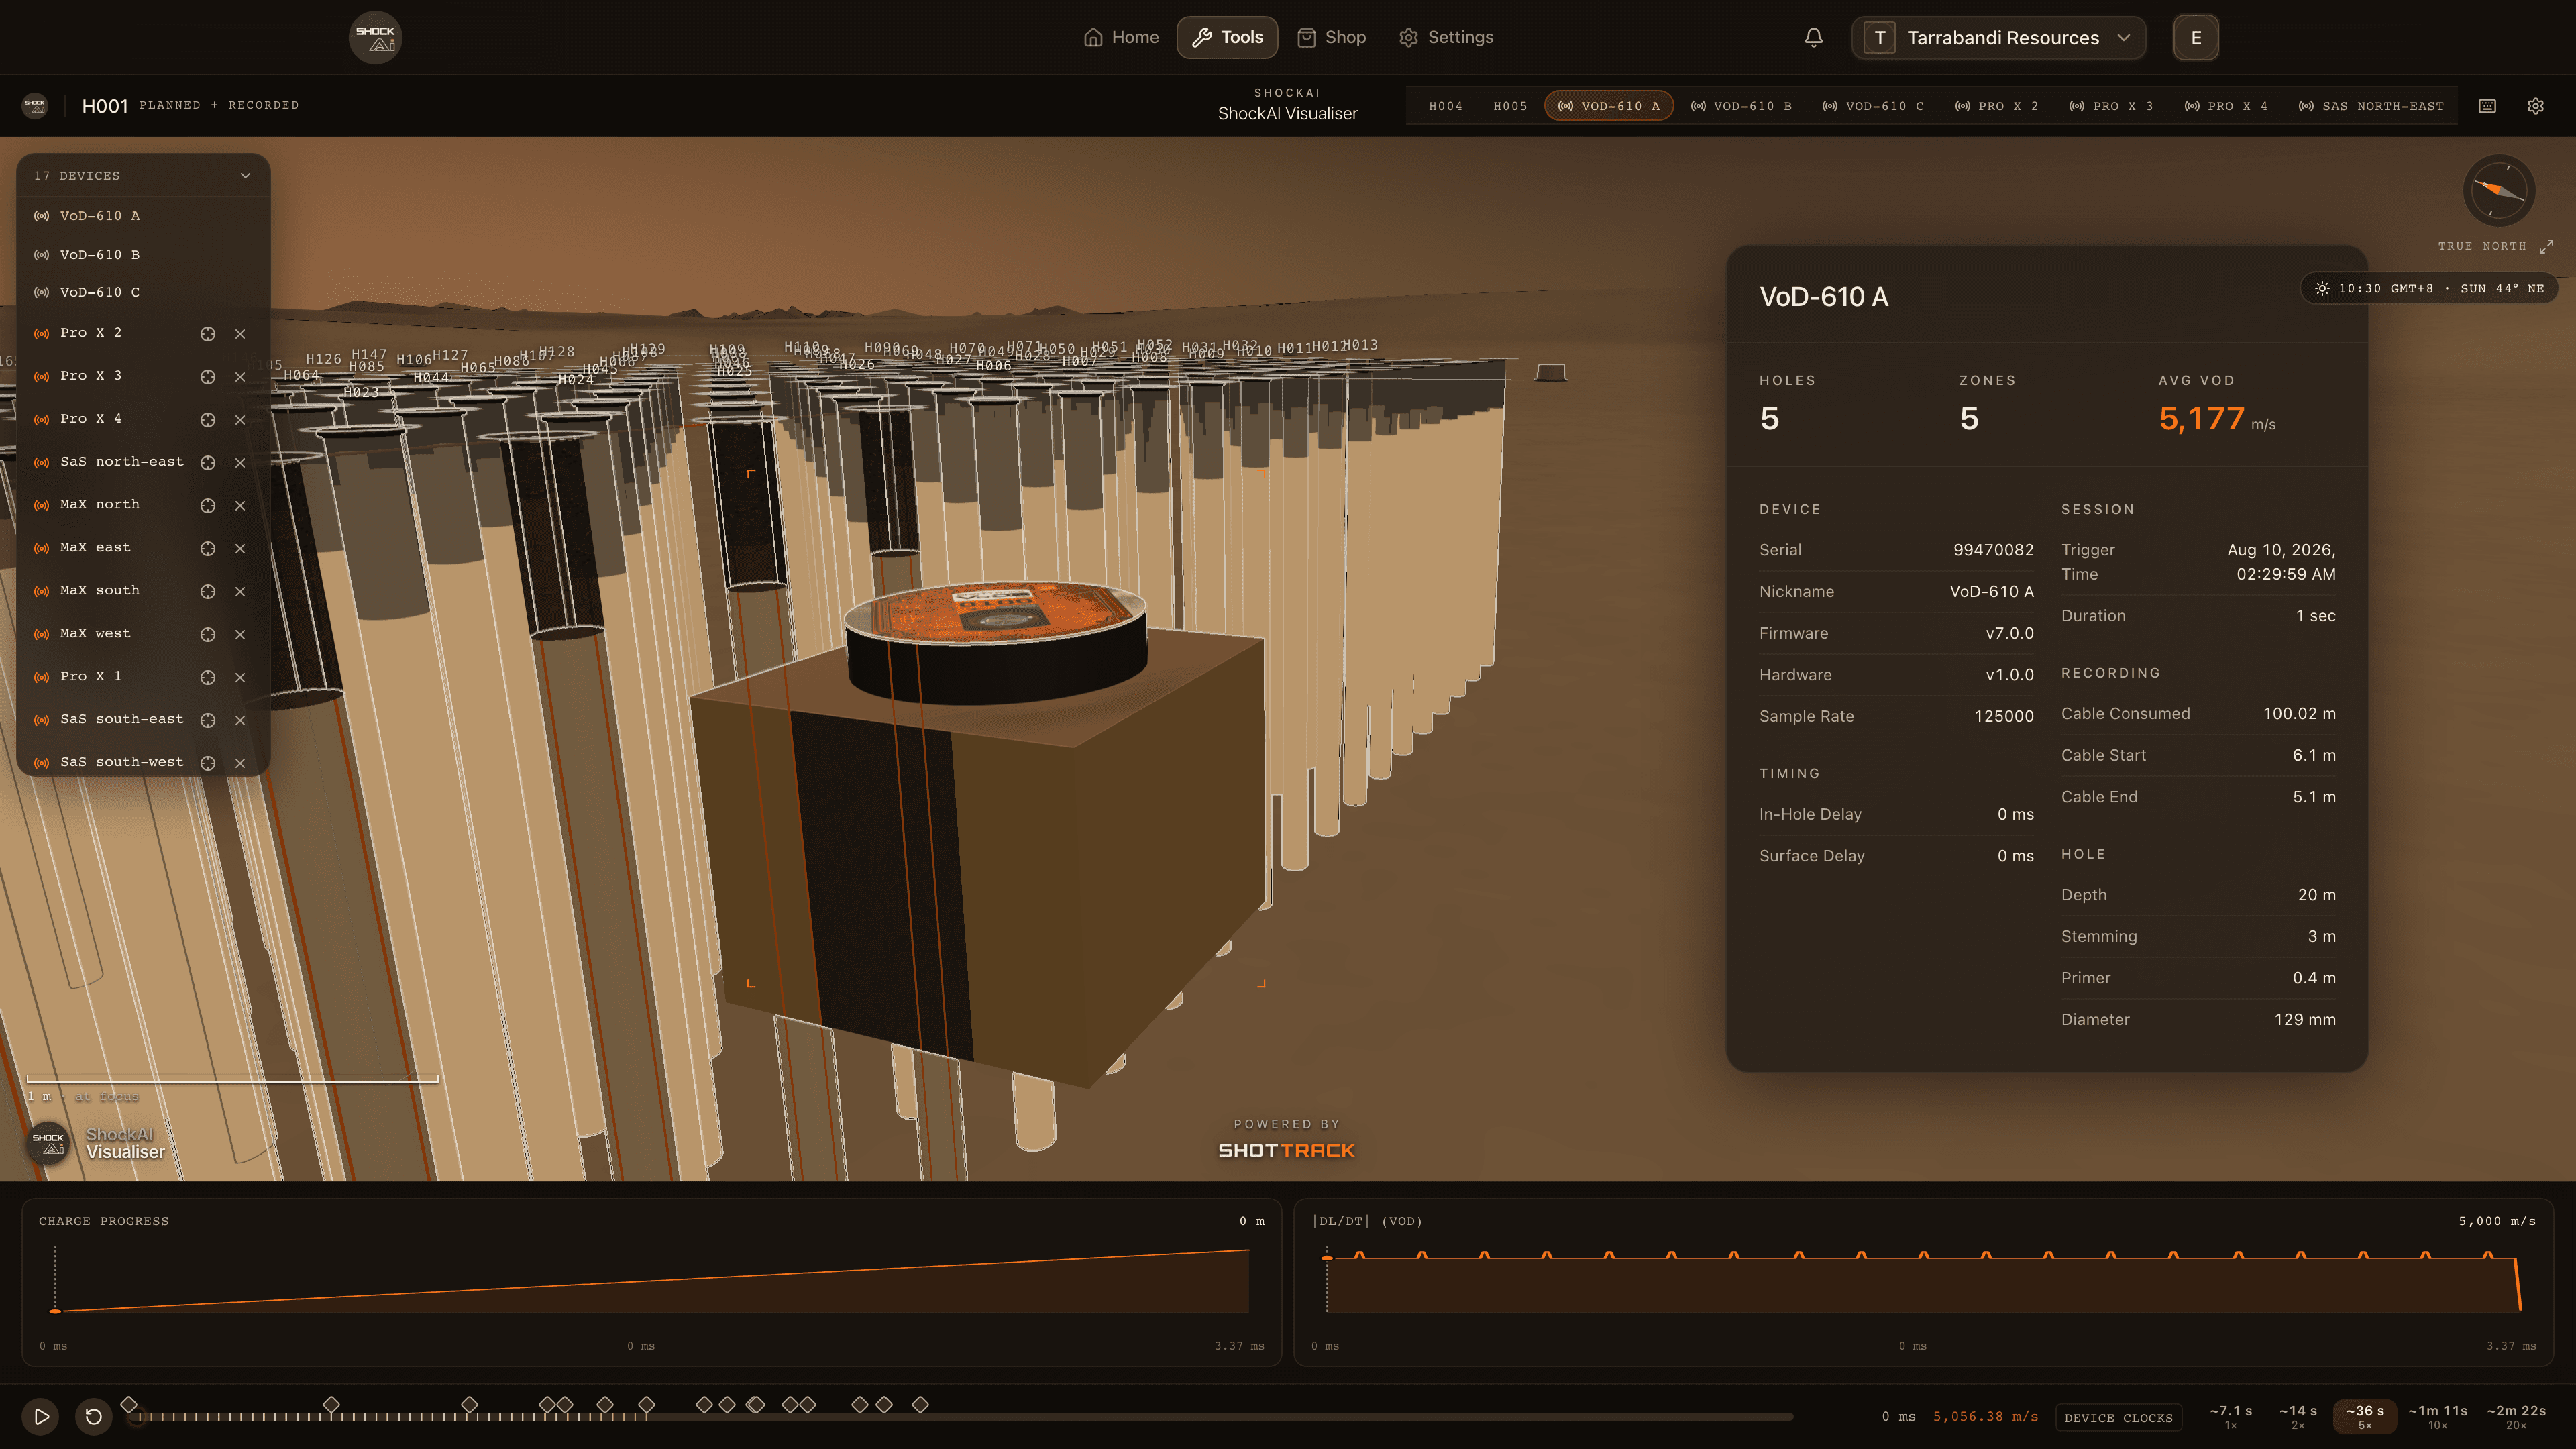Remove SaS south-west with its X icon
This screenshot has width=2576, height=1449.
tap(240, 763)
